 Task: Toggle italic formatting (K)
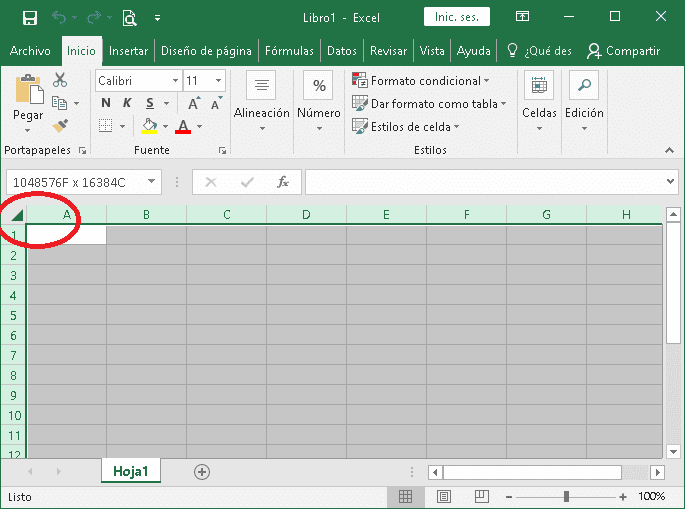pyautogui.click(x=127, y=103)
